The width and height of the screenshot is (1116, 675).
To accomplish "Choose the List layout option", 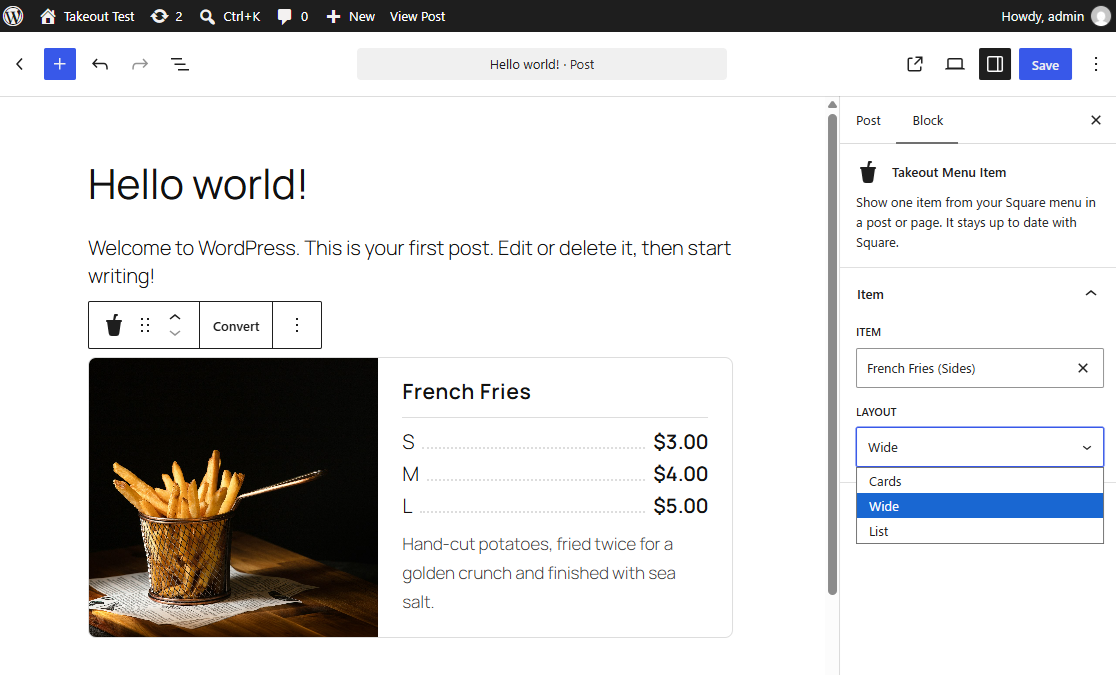I will click(x=979, y=531).
